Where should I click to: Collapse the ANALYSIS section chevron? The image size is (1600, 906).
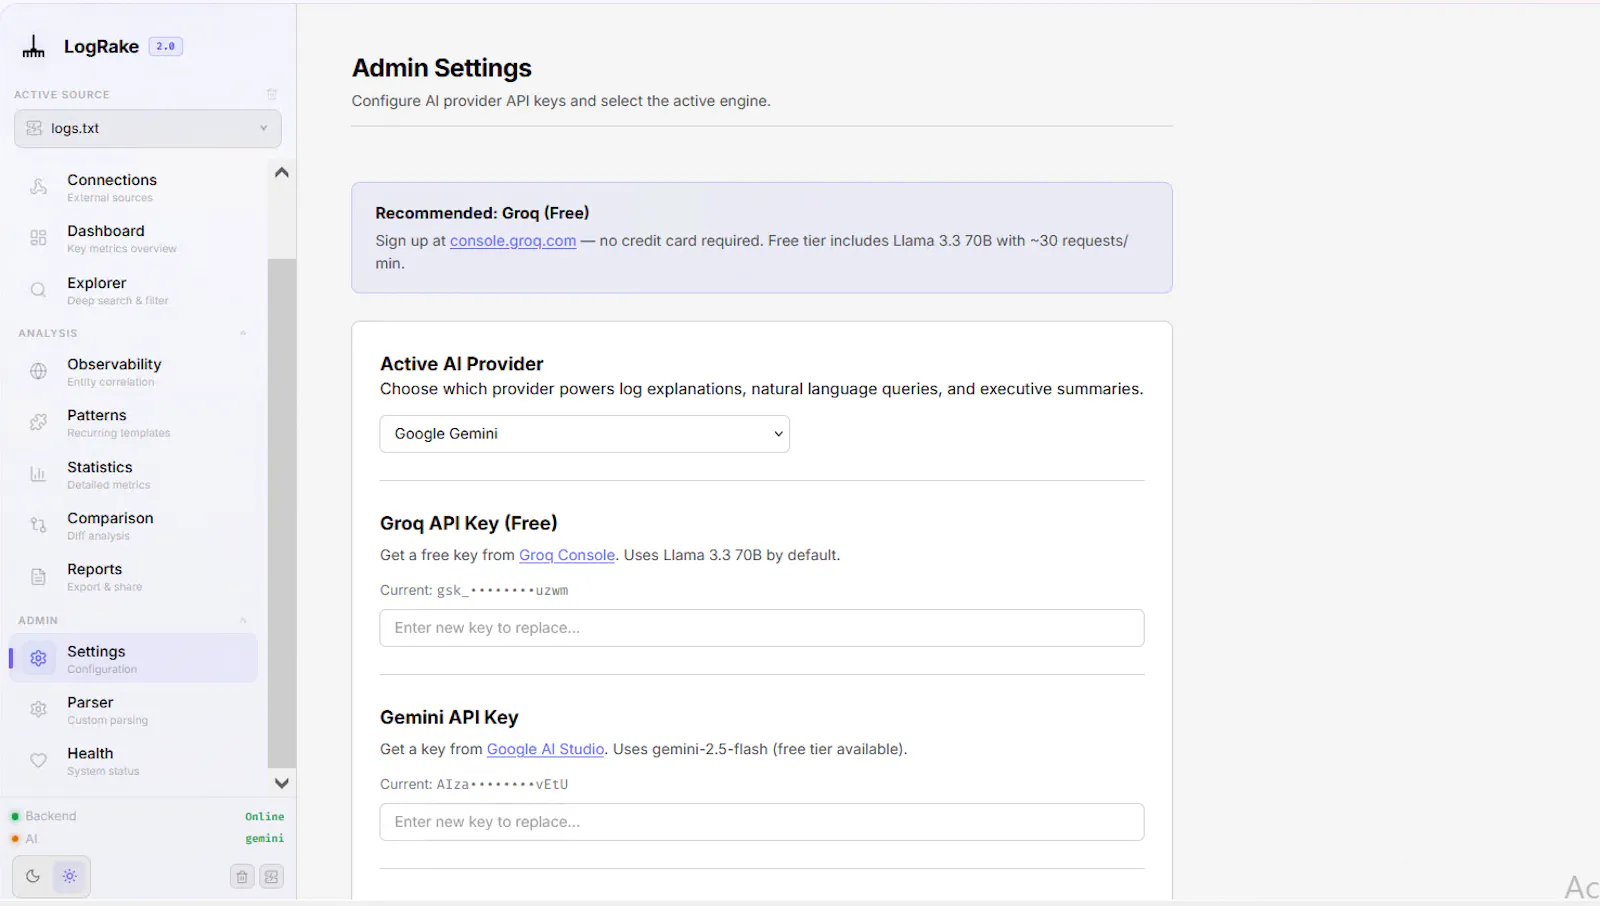pos(243,333)
